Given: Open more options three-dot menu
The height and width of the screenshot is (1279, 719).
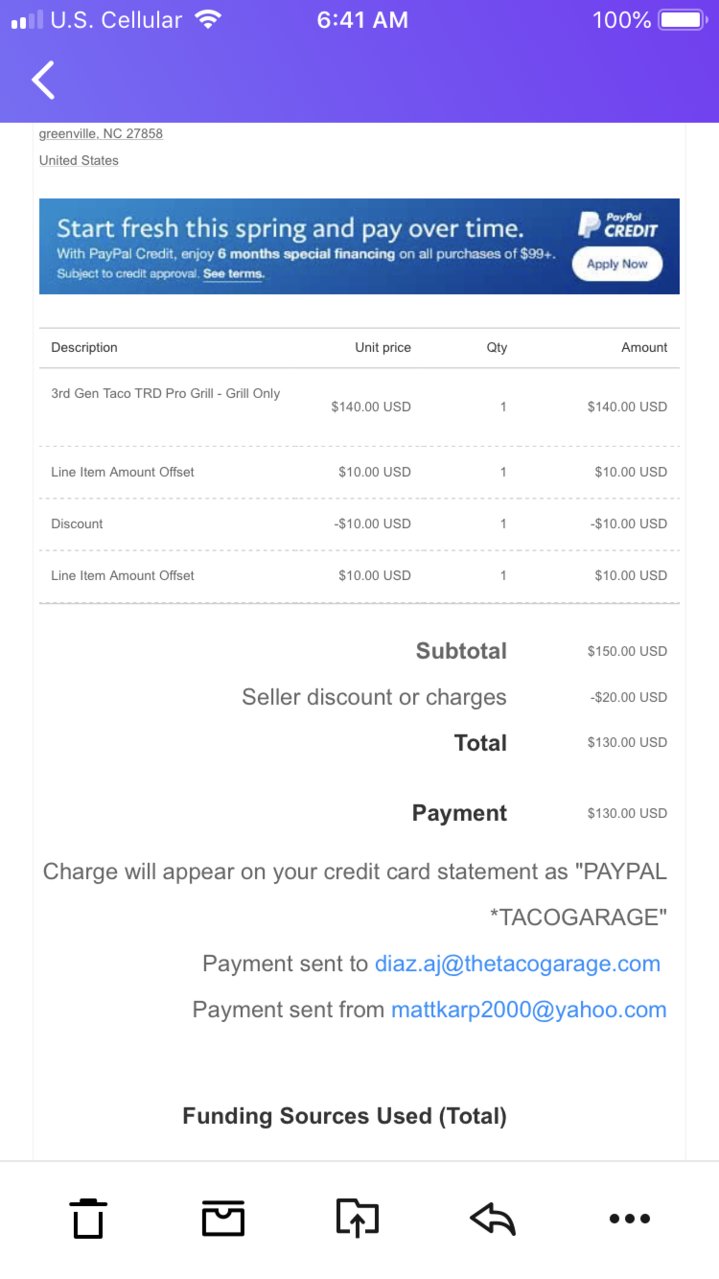Looking at the screenshot, I should tap(630, 1218).
